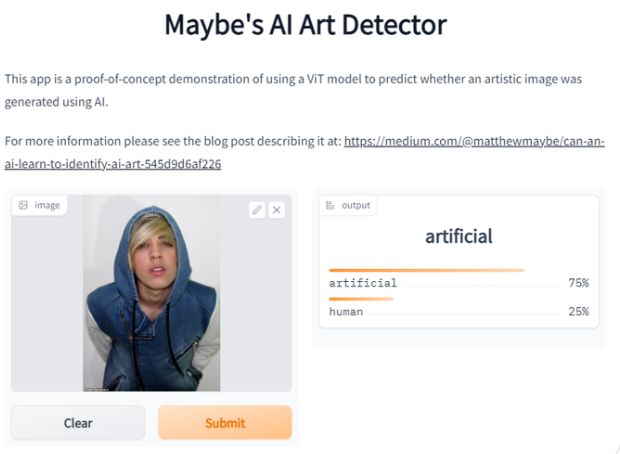Open the Medium blog post link

474,142
